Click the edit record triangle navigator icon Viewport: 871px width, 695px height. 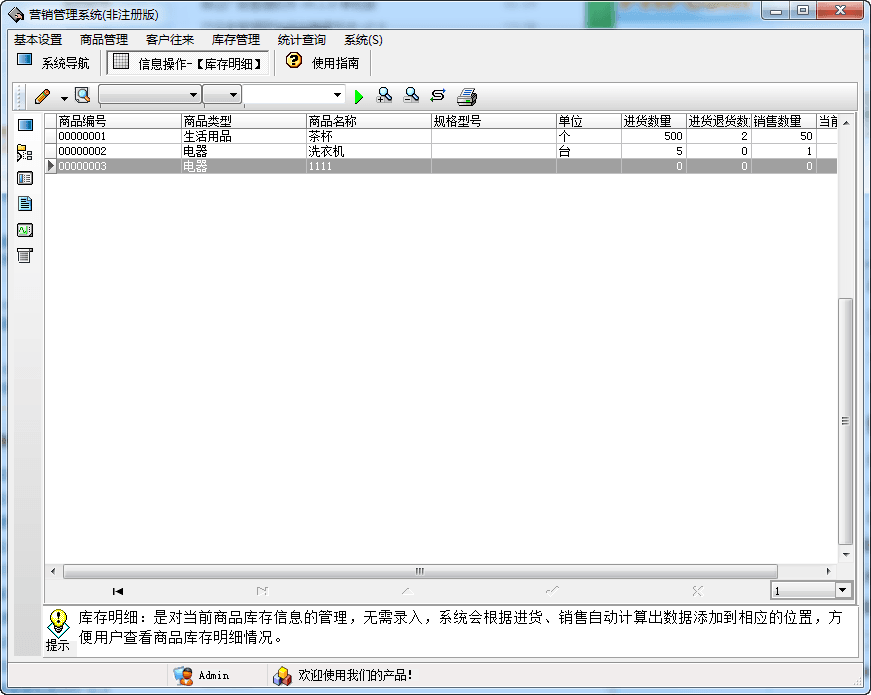point(407,591)
